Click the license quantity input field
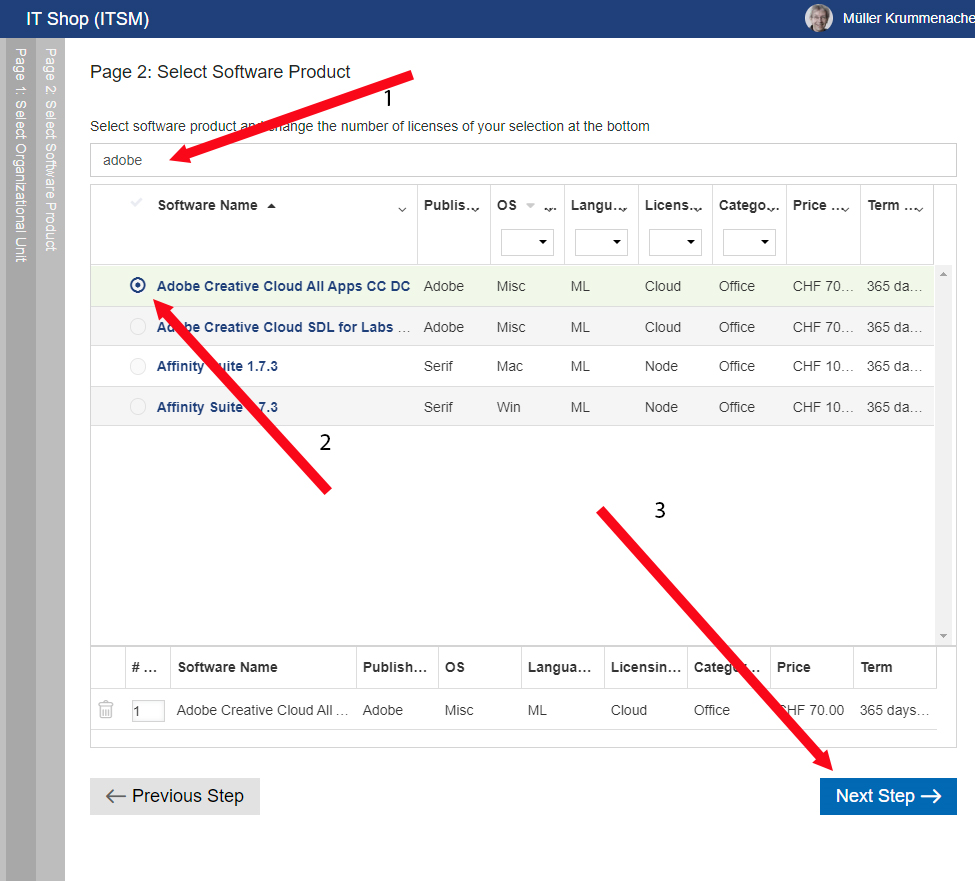975x881 pixels. coord(148,711)
